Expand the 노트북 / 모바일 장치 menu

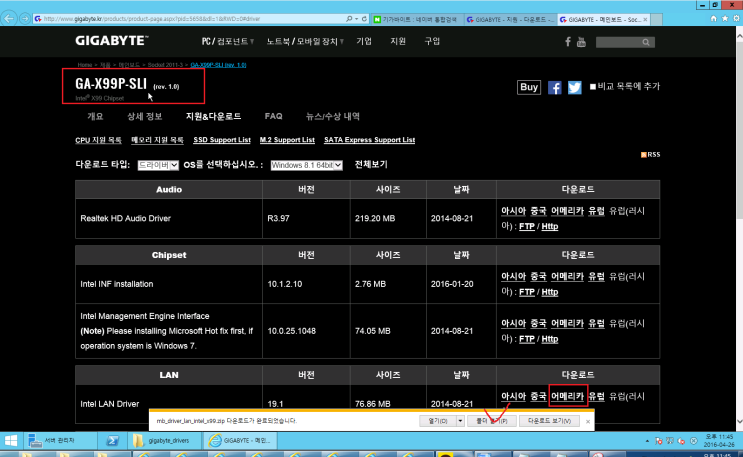305,42
